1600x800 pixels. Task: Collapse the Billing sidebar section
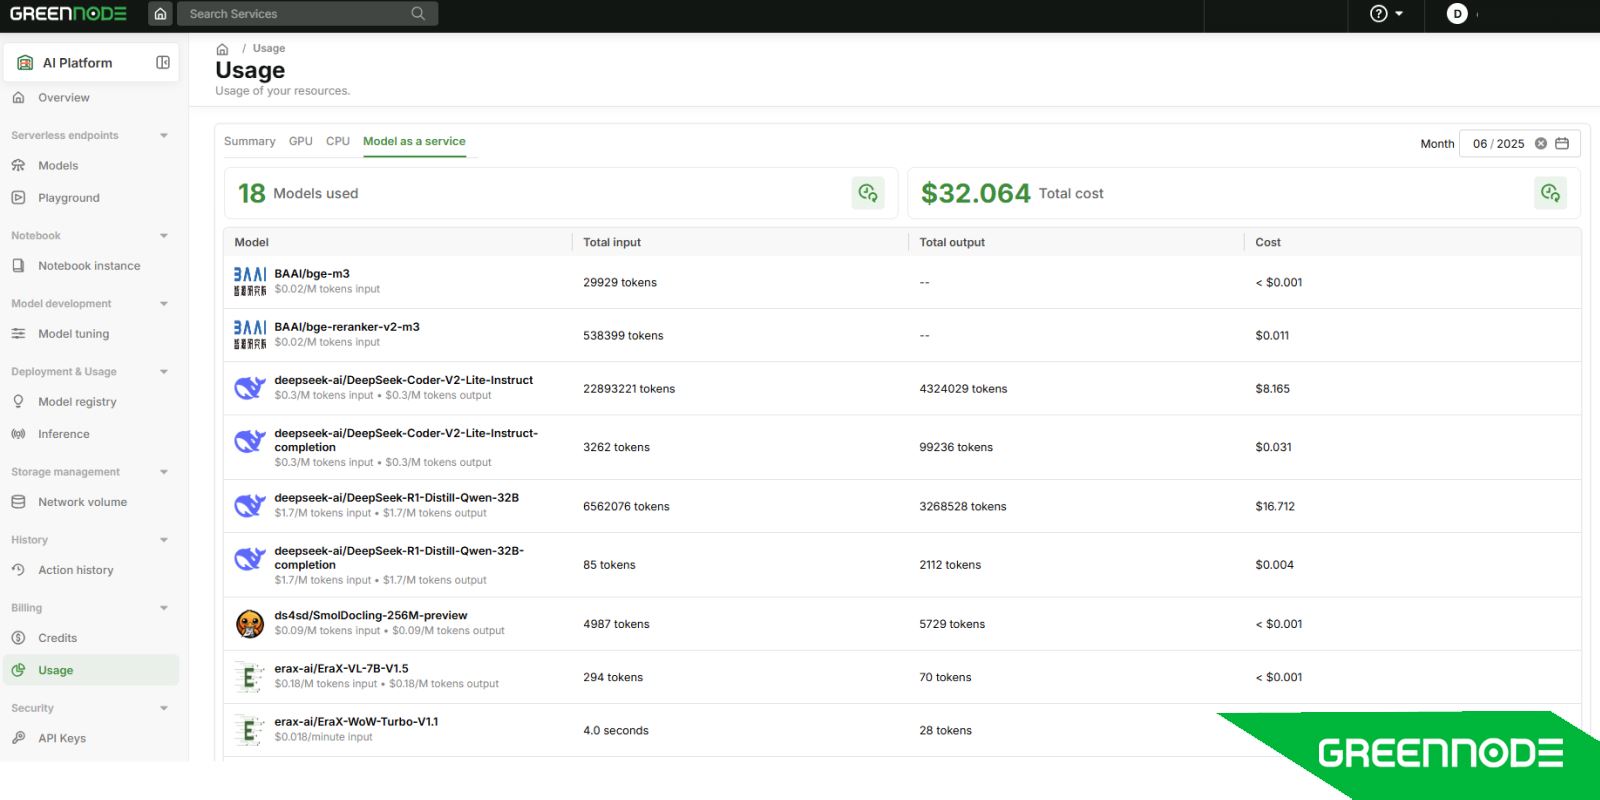[164, 608]
